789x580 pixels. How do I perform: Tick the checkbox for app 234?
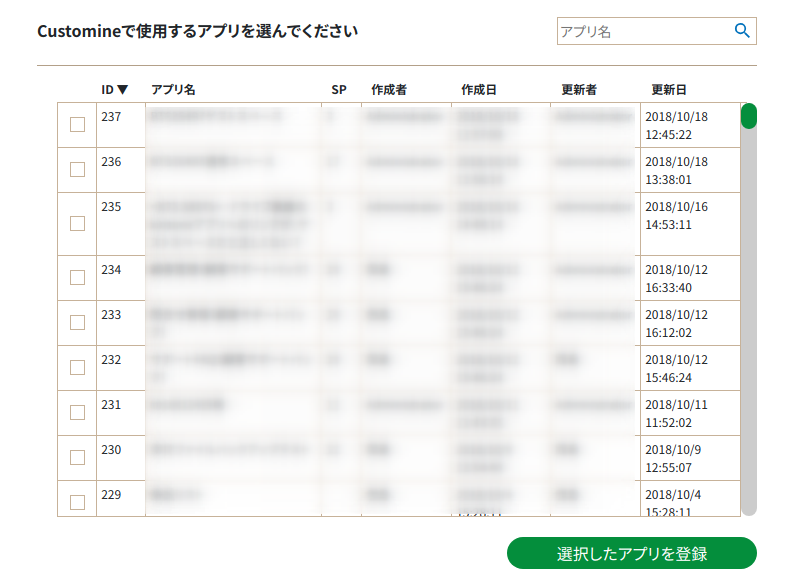click(x=77, y=277)
